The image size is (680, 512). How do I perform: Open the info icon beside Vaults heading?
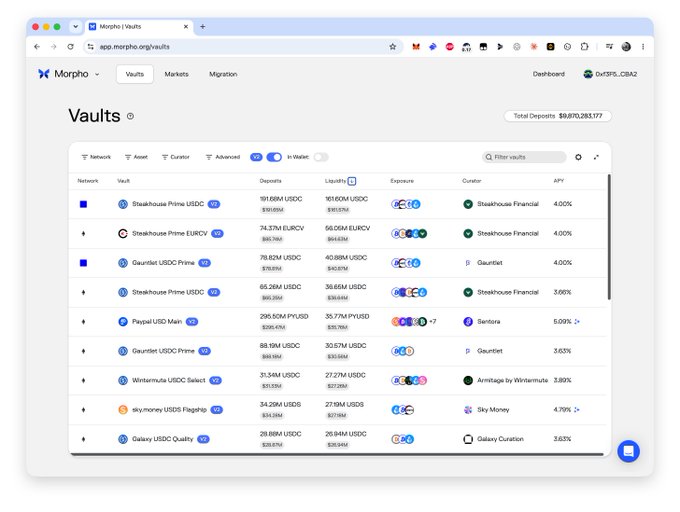[130, 116]
